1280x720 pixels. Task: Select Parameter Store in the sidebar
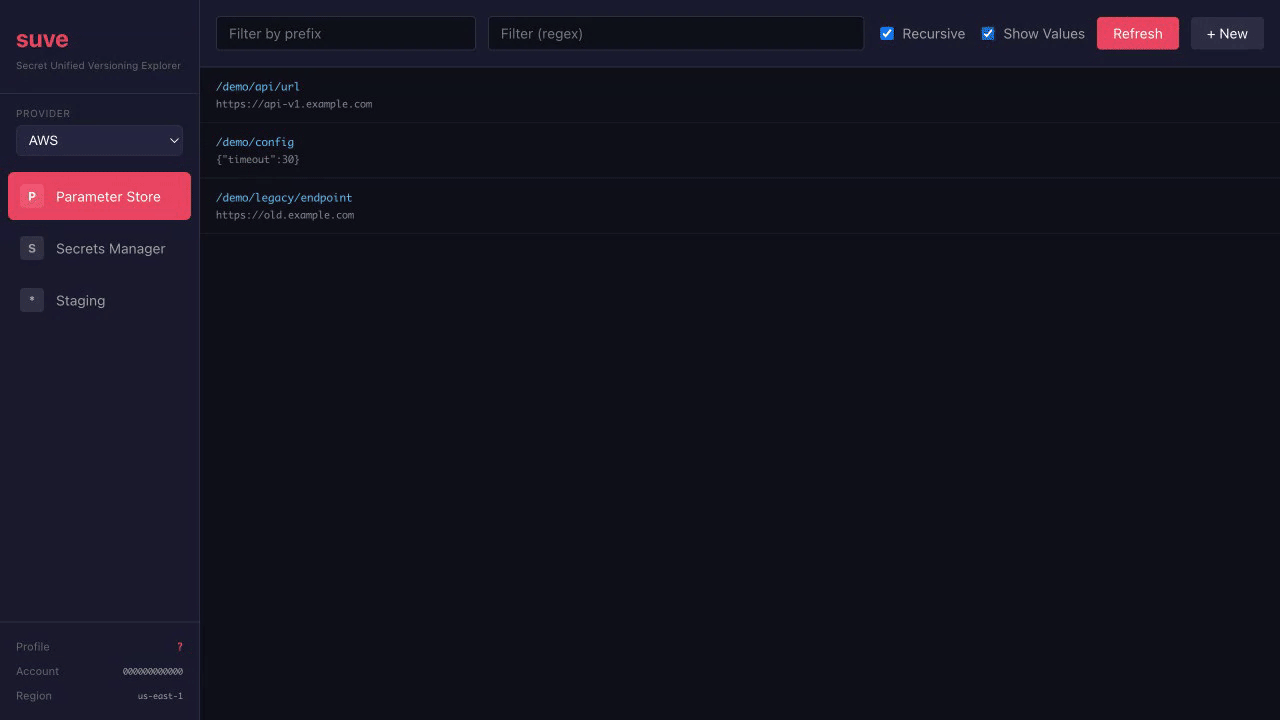tap(99, 196)
